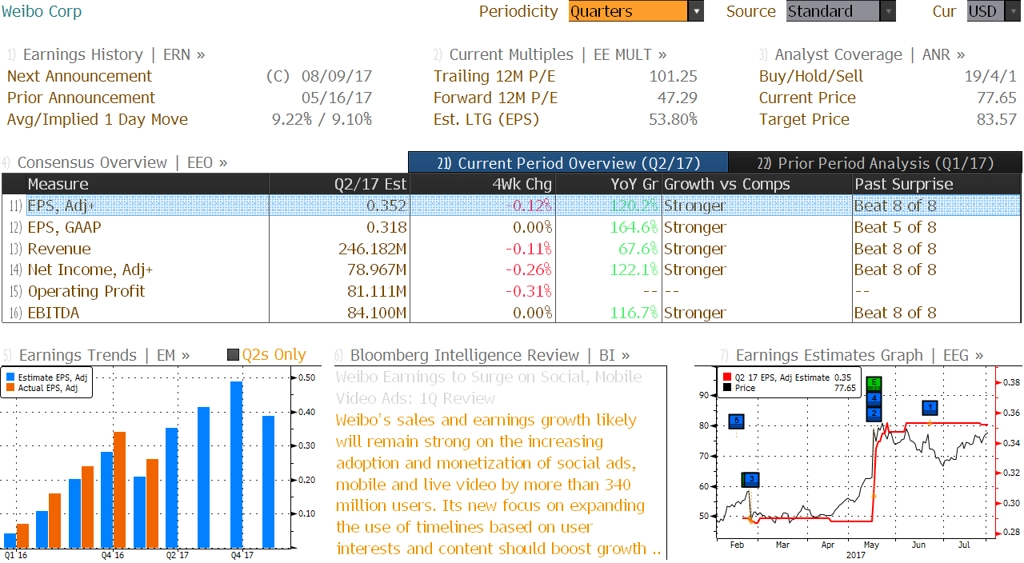
Task: Click EPS GAAP Beat 5 of 8
Action: click(x=895, y=227)
